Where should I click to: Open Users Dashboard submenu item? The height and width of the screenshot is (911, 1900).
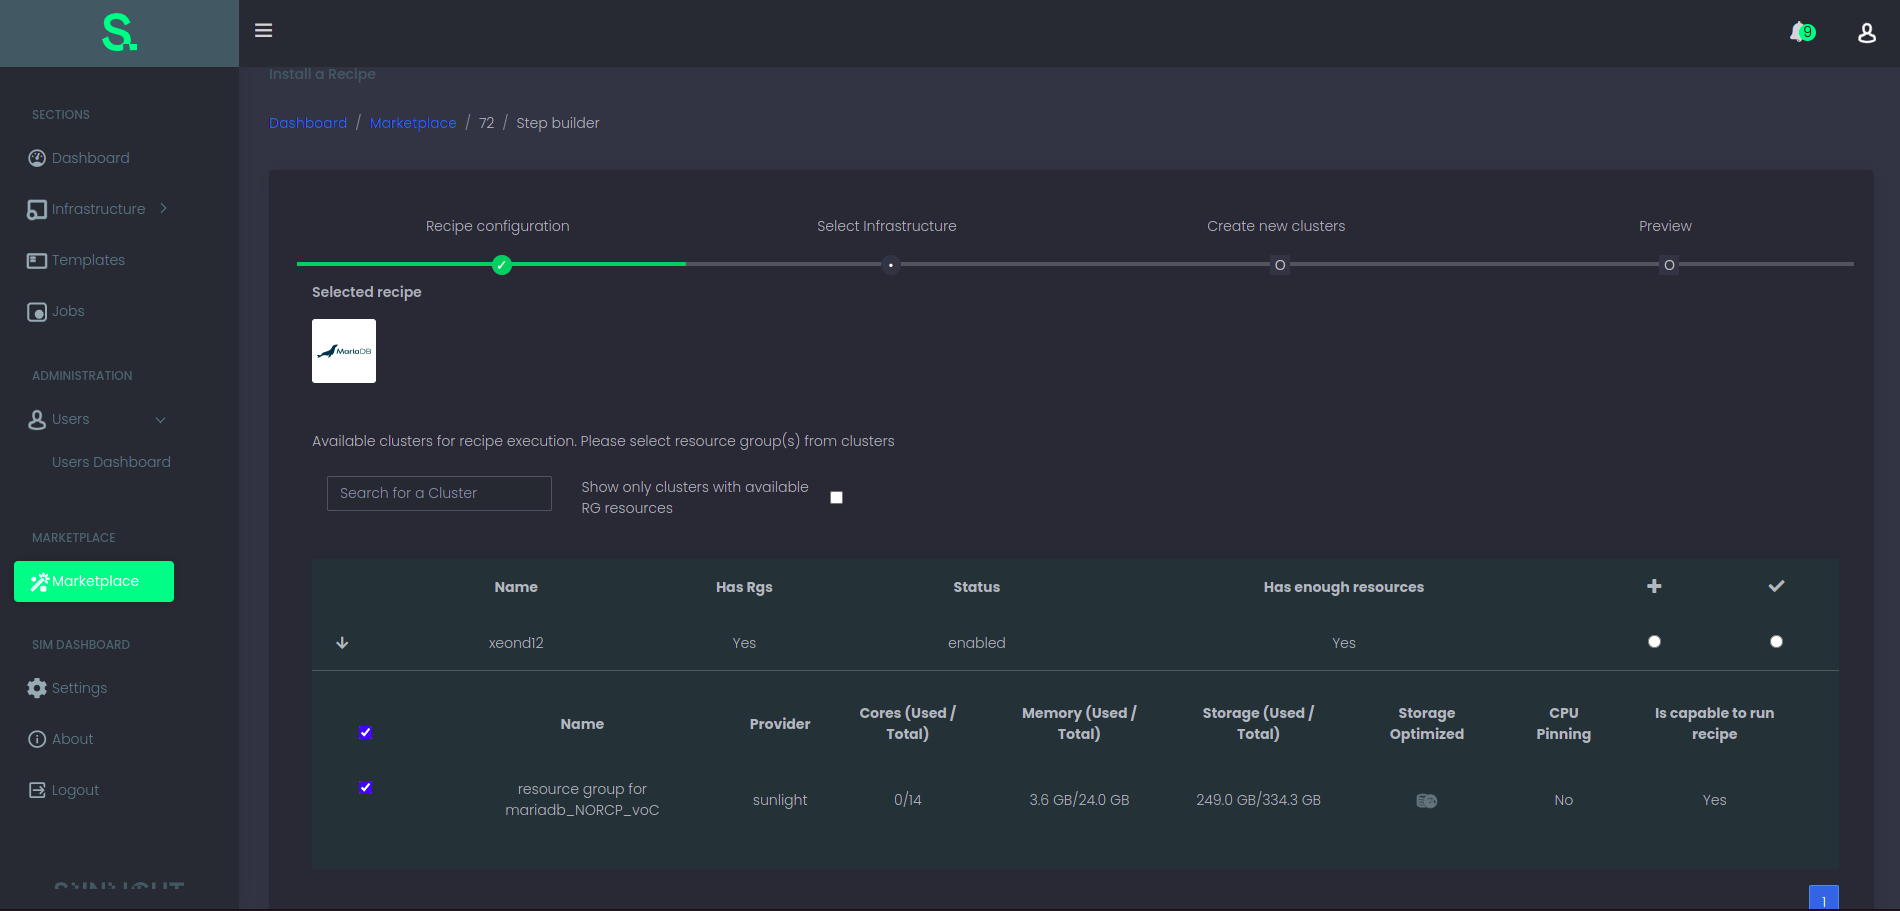tap(111, 462)
